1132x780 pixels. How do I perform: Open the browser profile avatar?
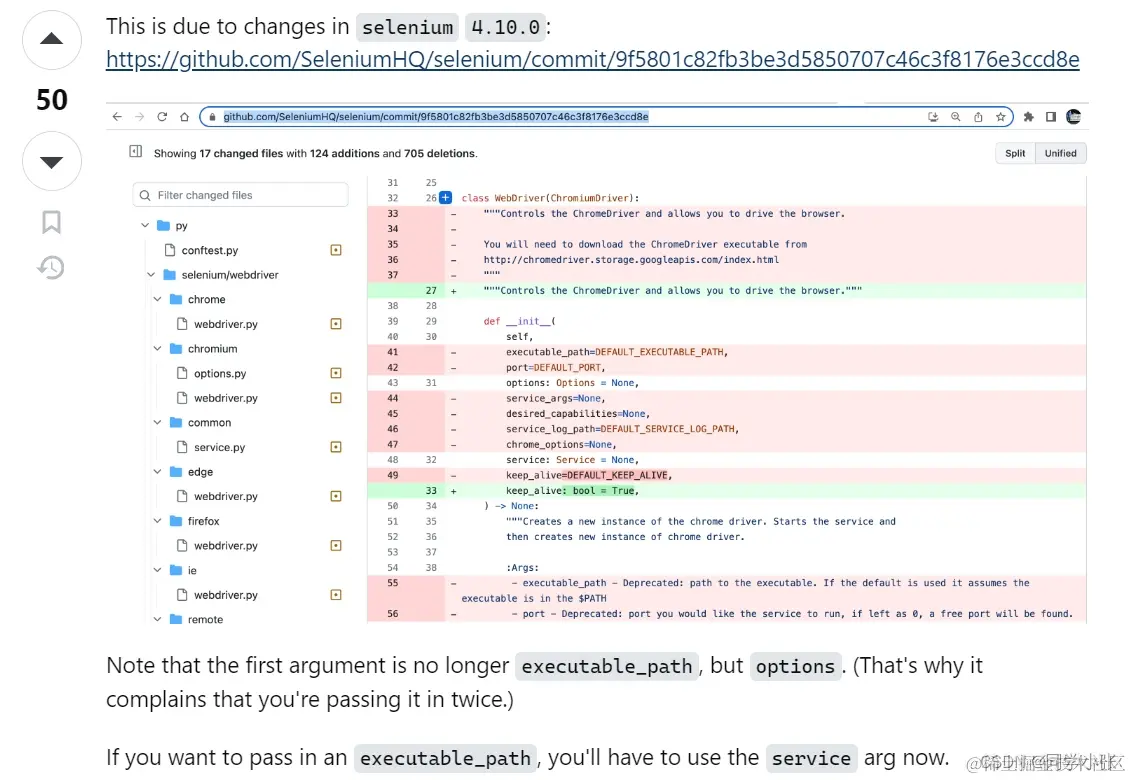[x=1074, y=116]
